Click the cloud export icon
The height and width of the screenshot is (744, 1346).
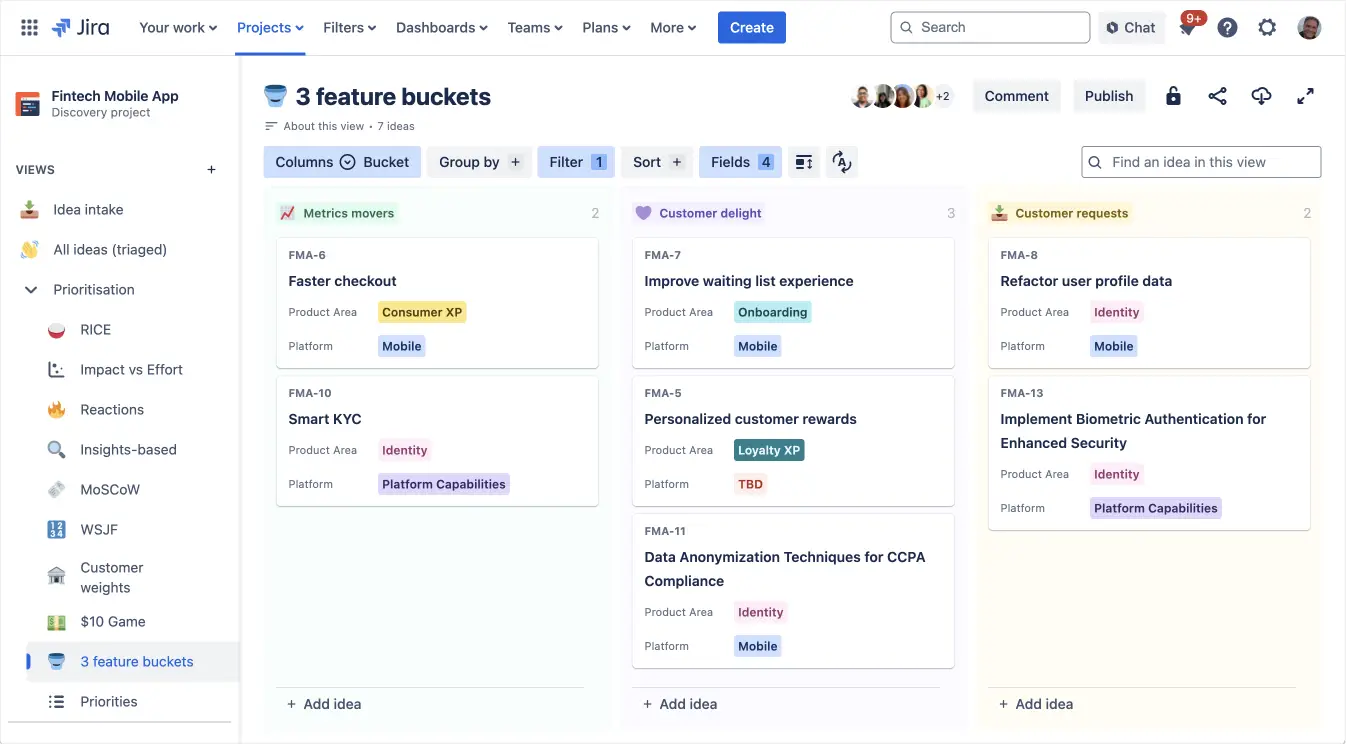pyautogui.click(x=1261, y=96)
